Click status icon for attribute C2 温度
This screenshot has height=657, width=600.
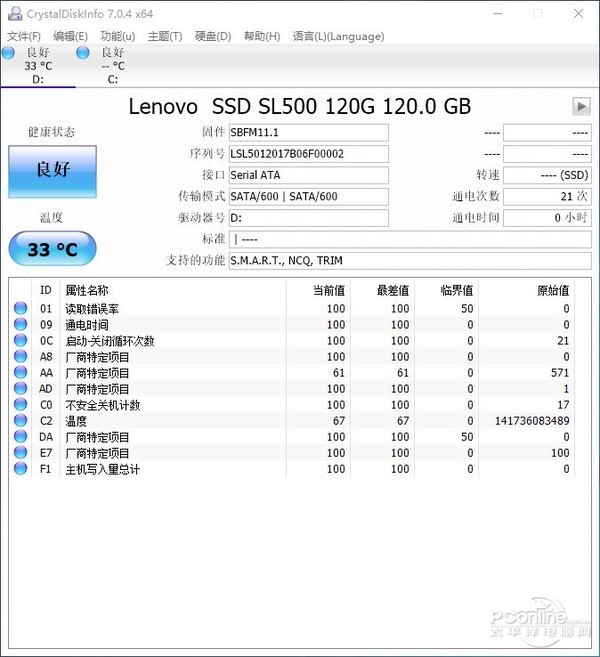point(21,420)
